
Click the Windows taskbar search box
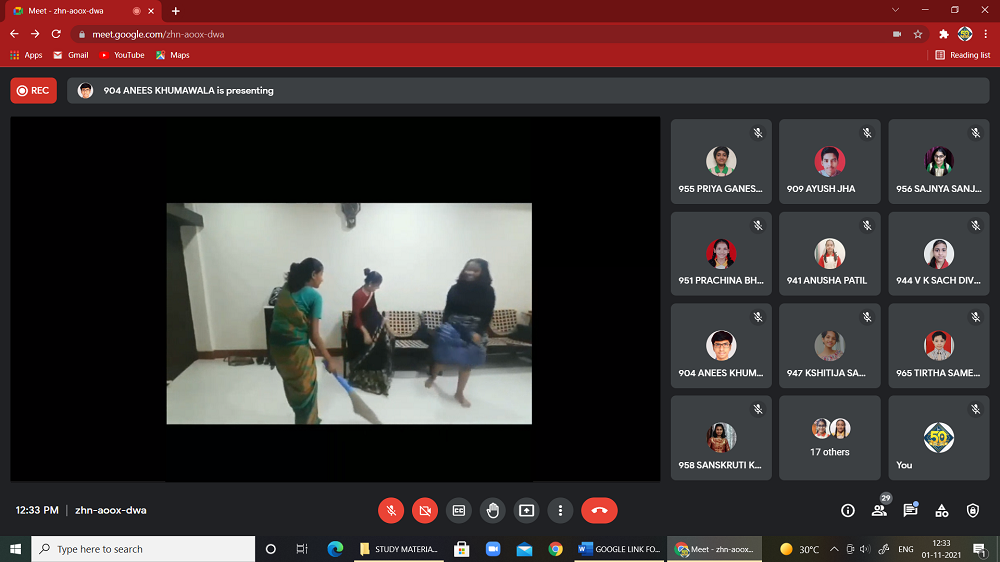pyautogui.click(x=143, y=549)
